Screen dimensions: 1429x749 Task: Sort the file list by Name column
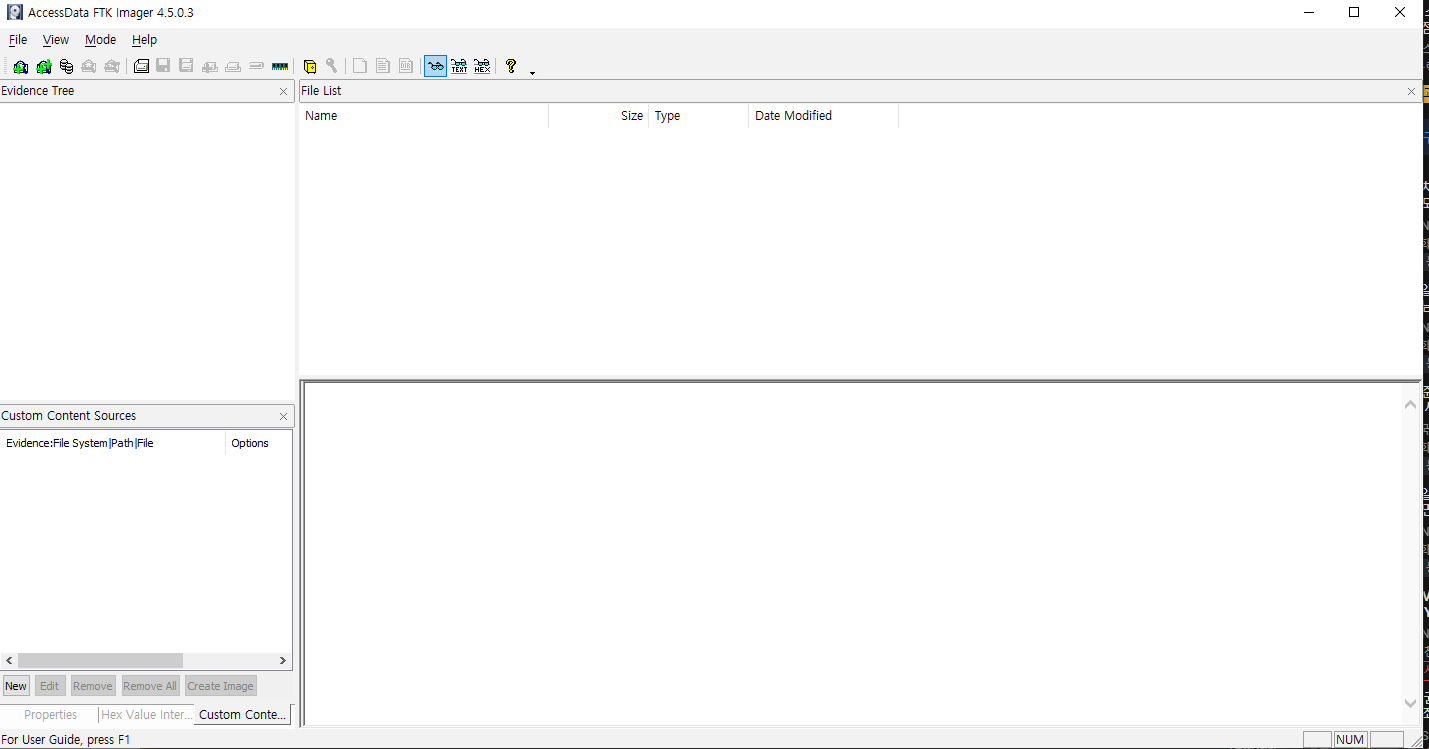(424, 116)
